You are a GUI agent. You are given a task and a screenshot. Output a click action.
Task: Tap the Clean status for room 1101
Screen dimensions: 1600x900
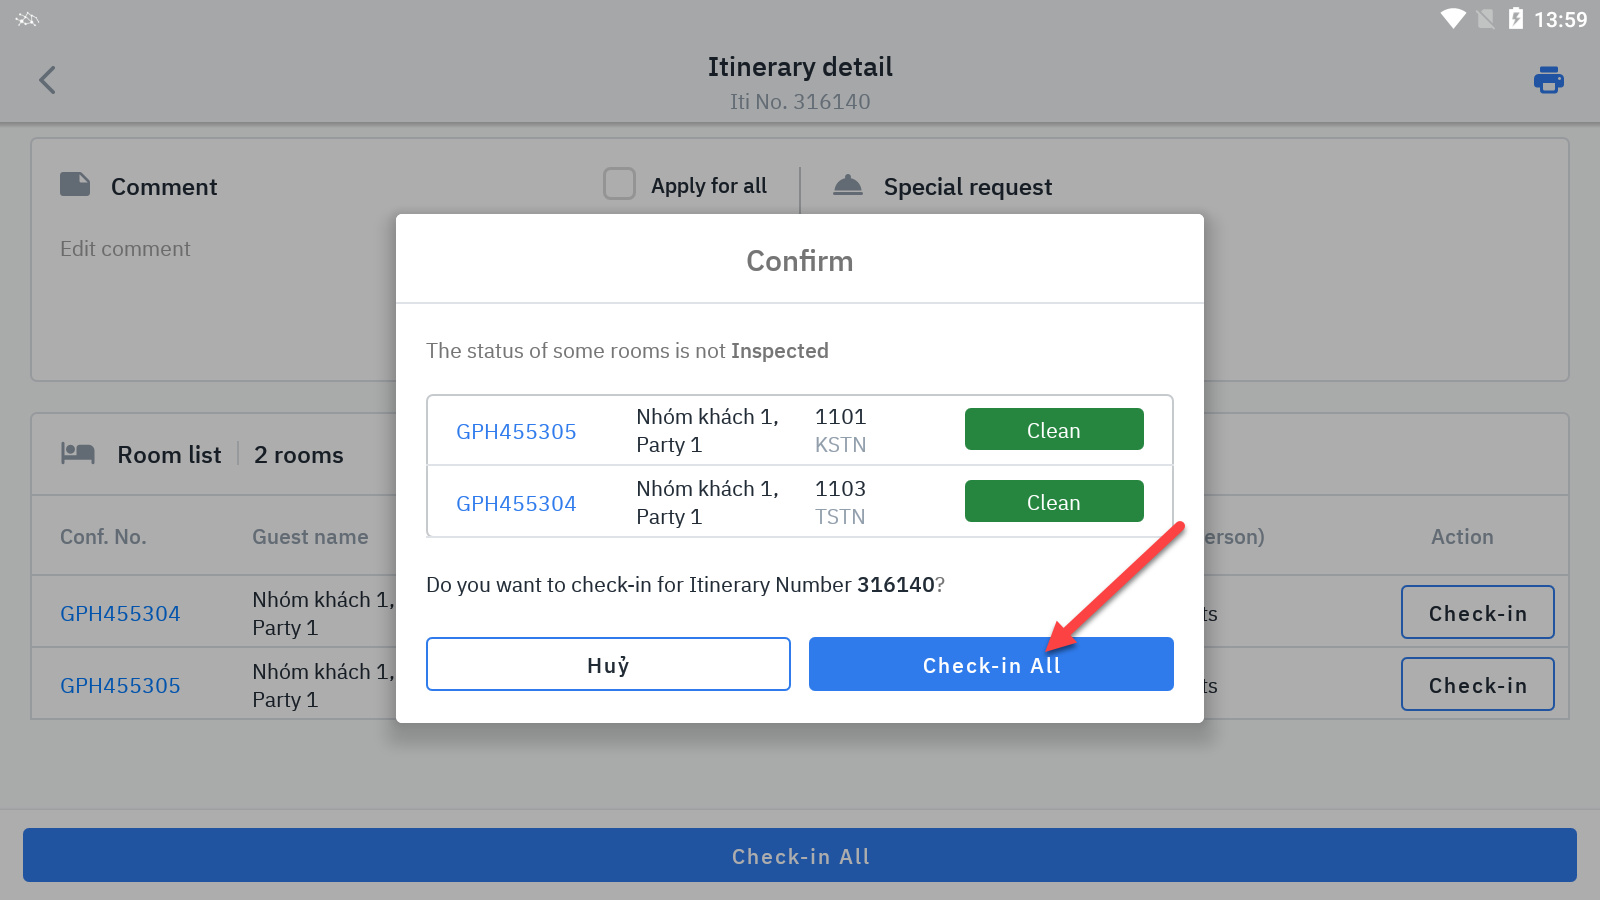click(x=1054, y=429)
